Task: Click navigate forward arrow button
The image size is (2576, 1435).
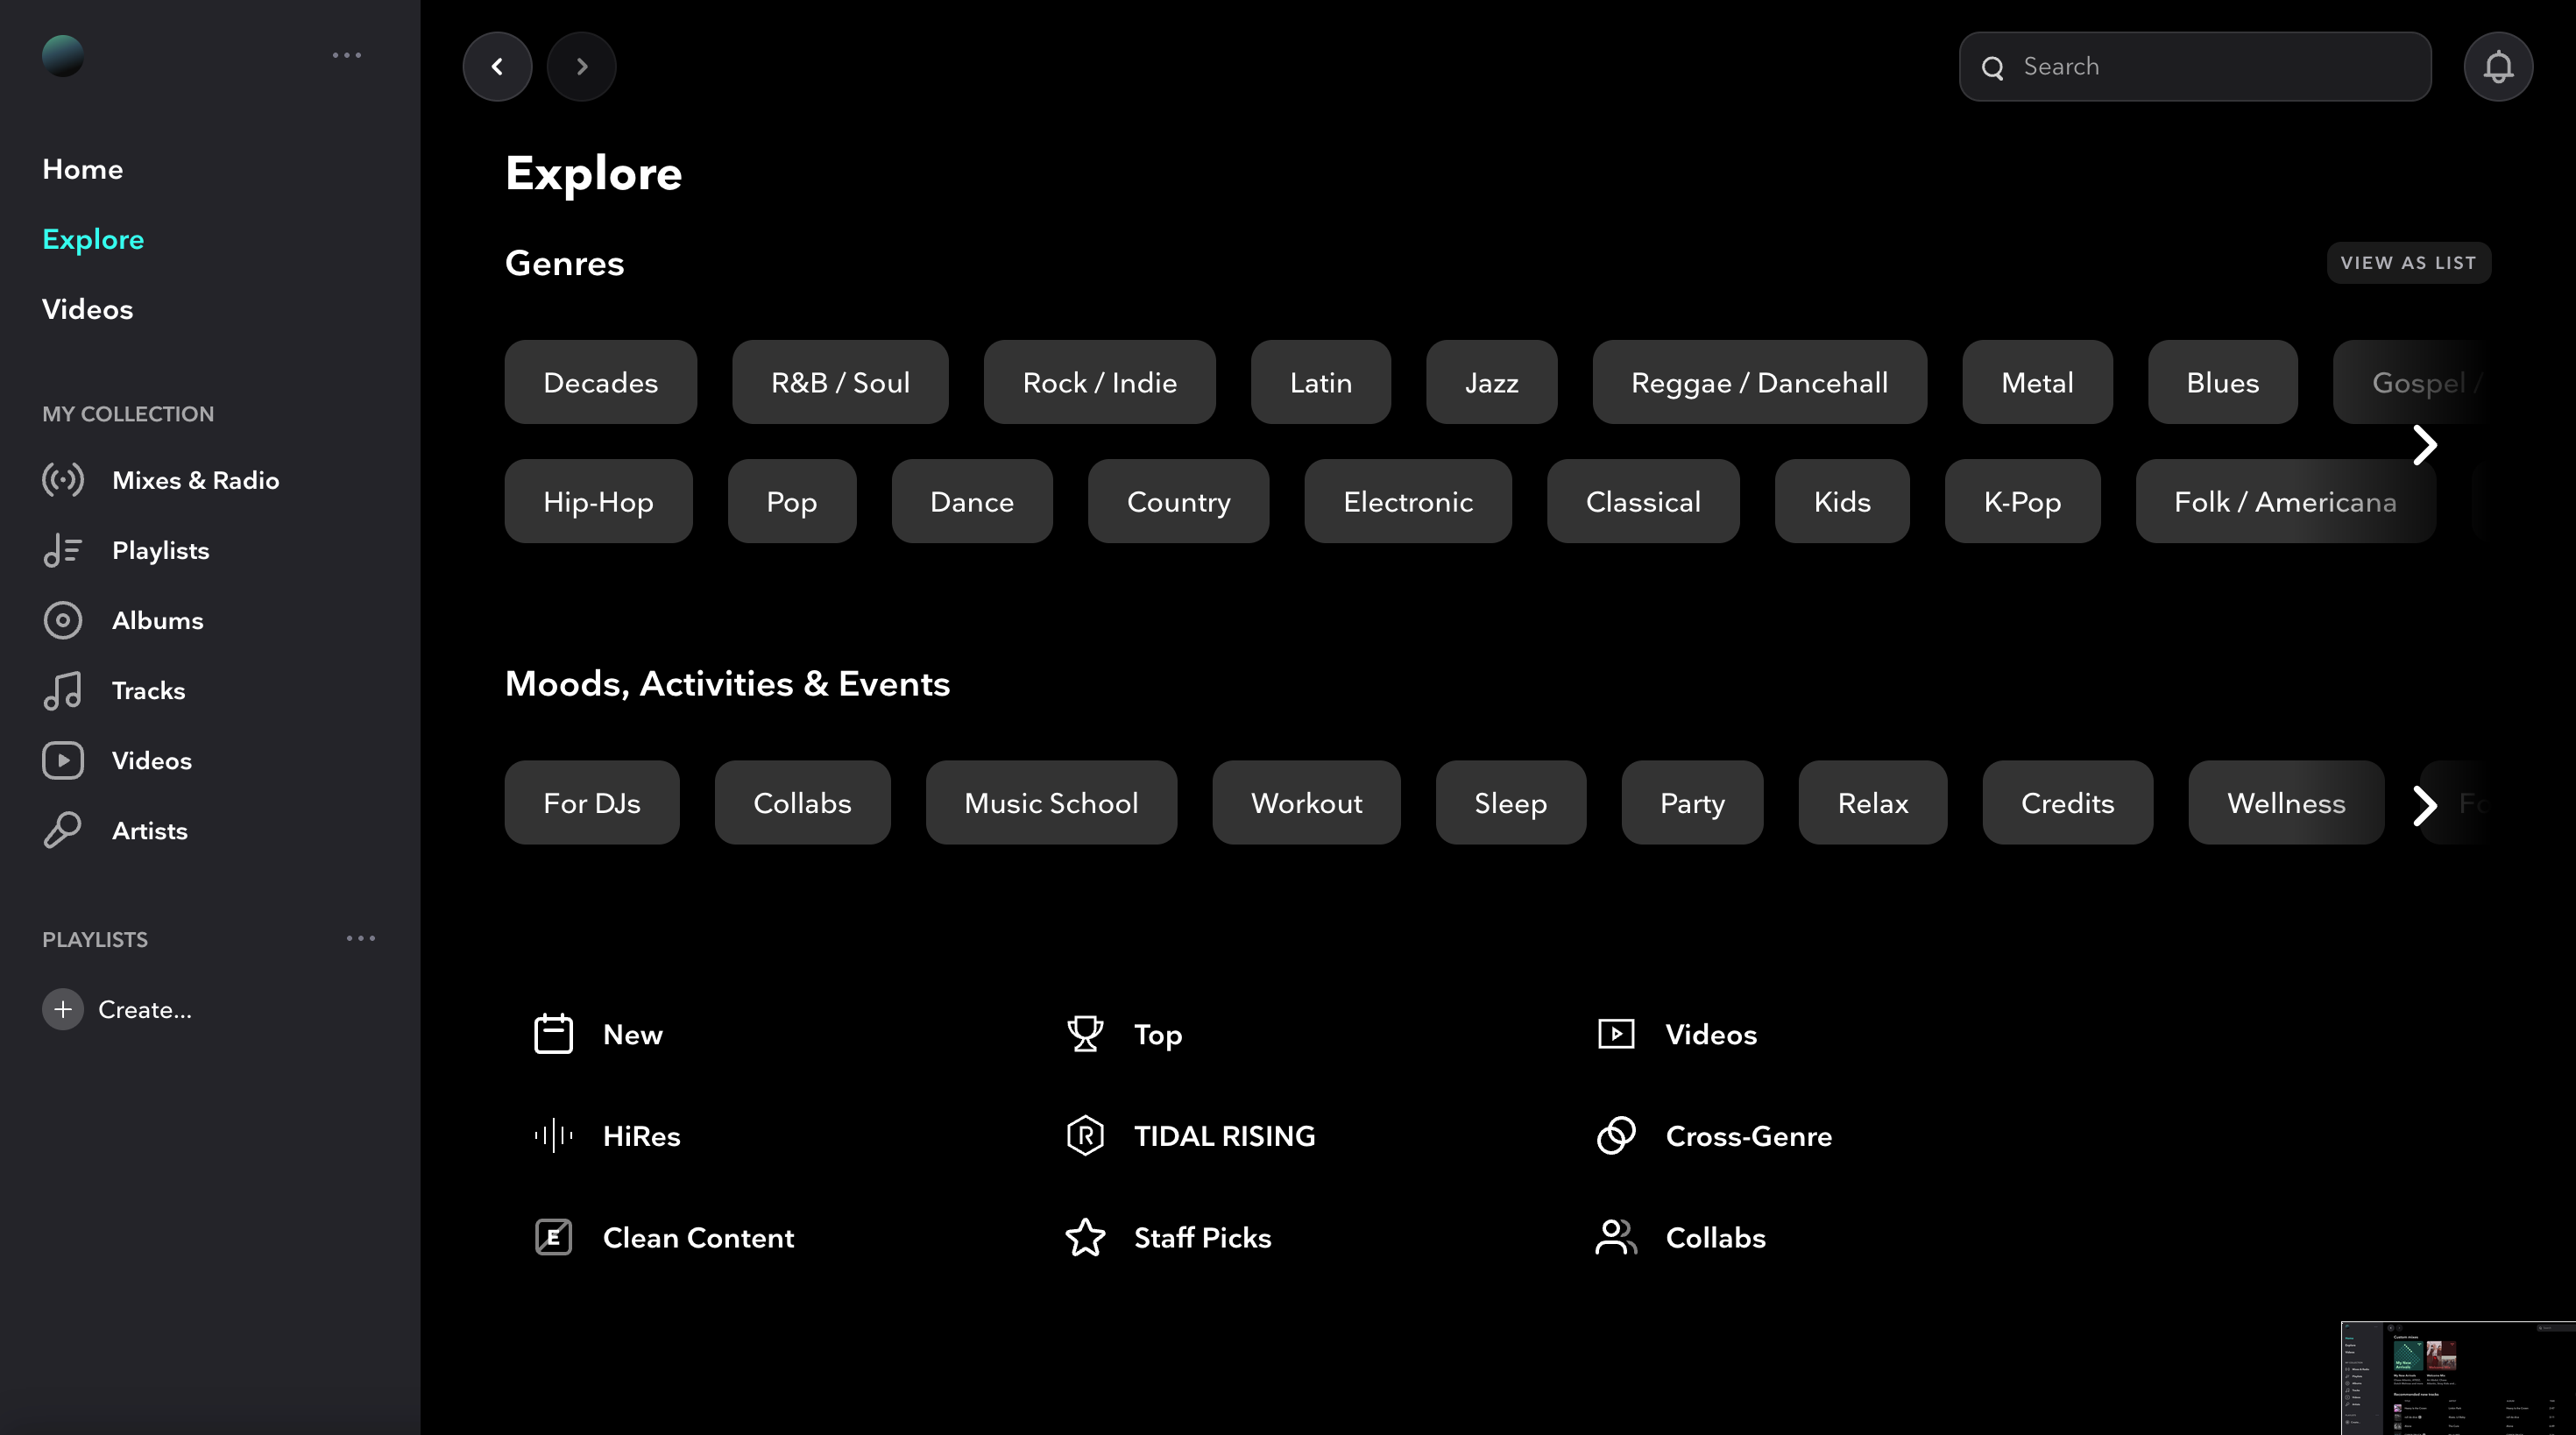Action: (x=583, y=66)
